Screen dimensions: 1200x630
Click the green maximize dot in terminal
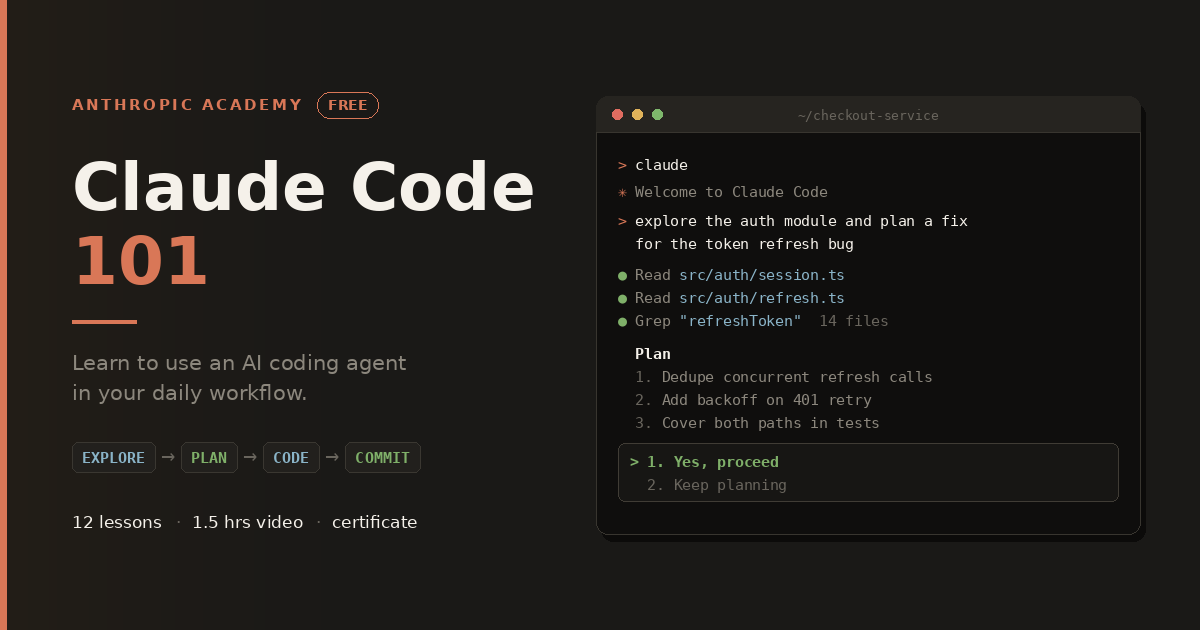pyautogui.click(x=658, y=115)
